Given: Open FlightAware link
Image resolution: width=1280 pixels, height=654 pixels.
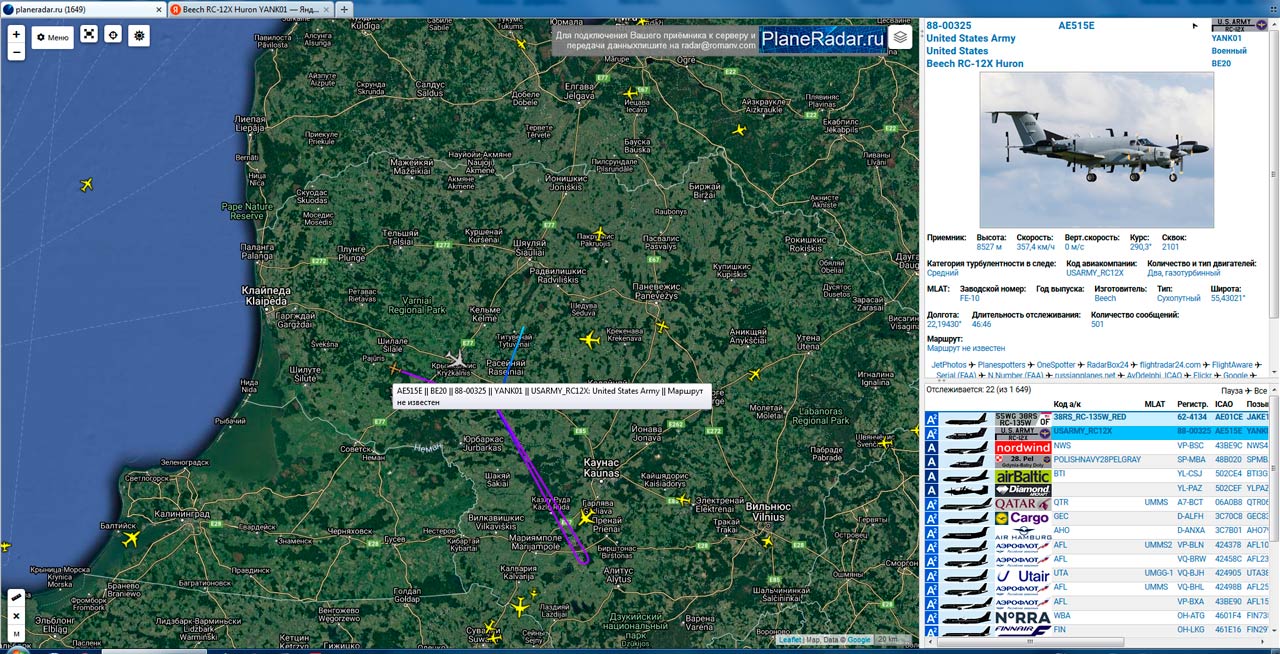Looking at the screenshot, I should coord(1232,365).
